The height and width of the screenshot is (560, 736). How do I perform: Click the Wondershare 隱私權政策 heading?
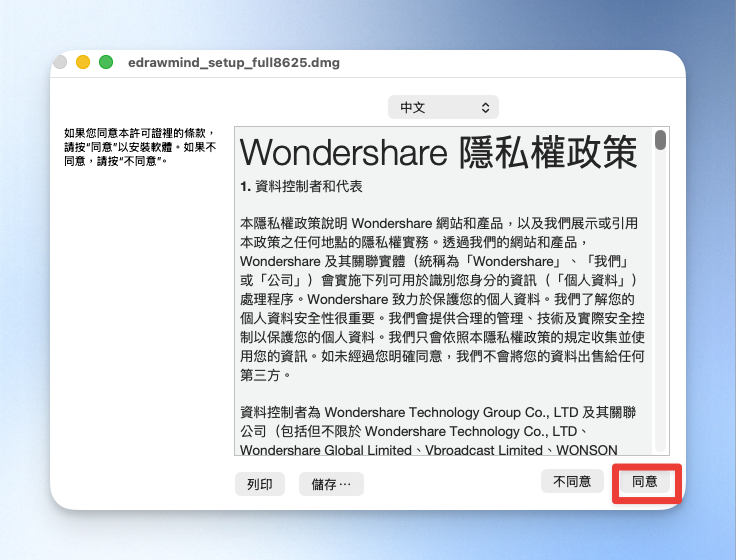click(438, 153)
